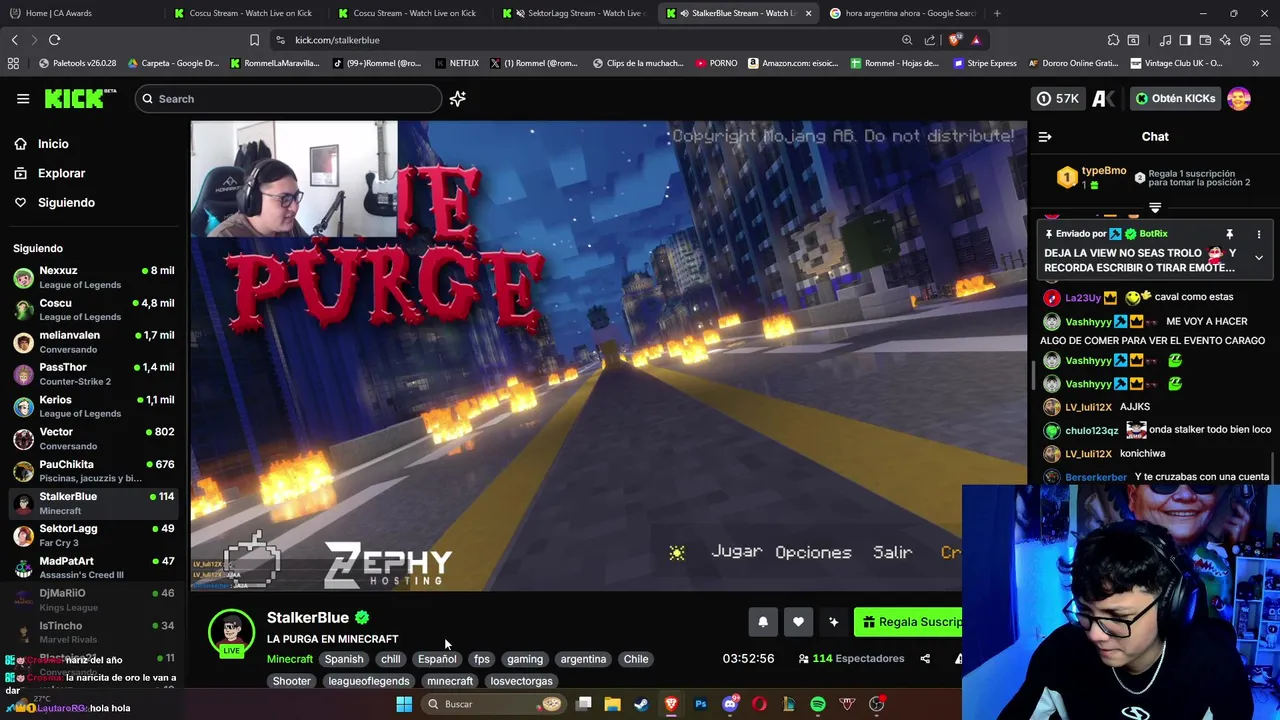Select SektorLagg channel in sidebar
This screenshot has width=1280, height=720.
pyautogui.click(x=95, y=535)
